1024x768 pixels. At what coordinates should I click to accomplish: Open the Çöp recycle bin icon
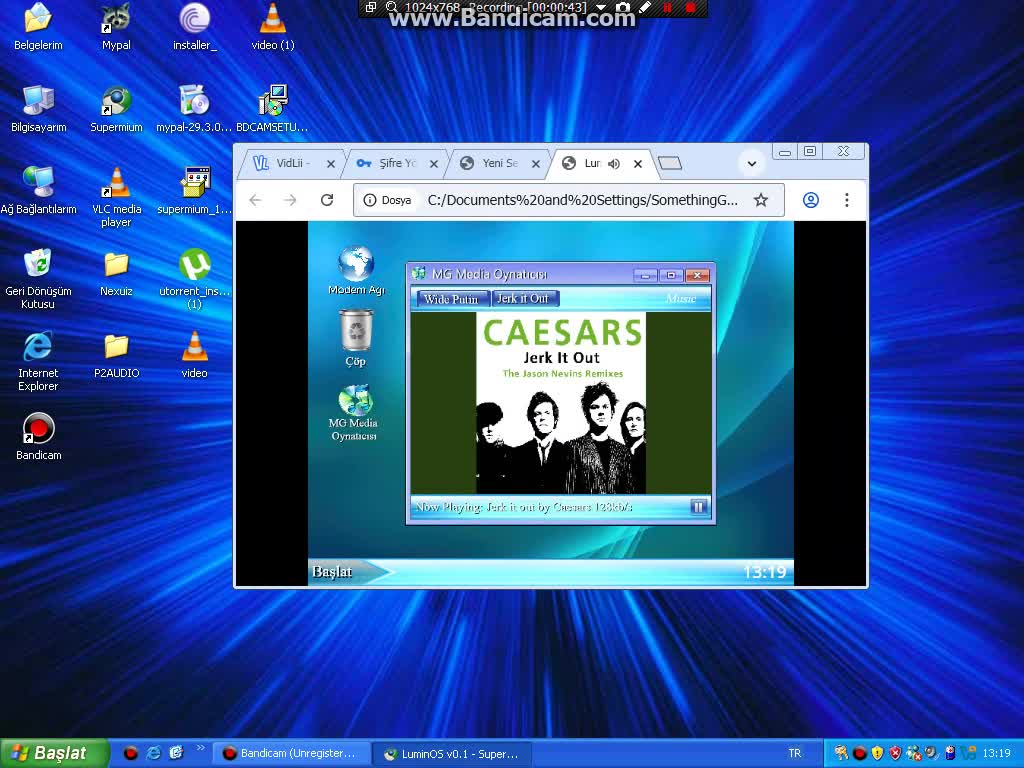click(x=353, y=330)
